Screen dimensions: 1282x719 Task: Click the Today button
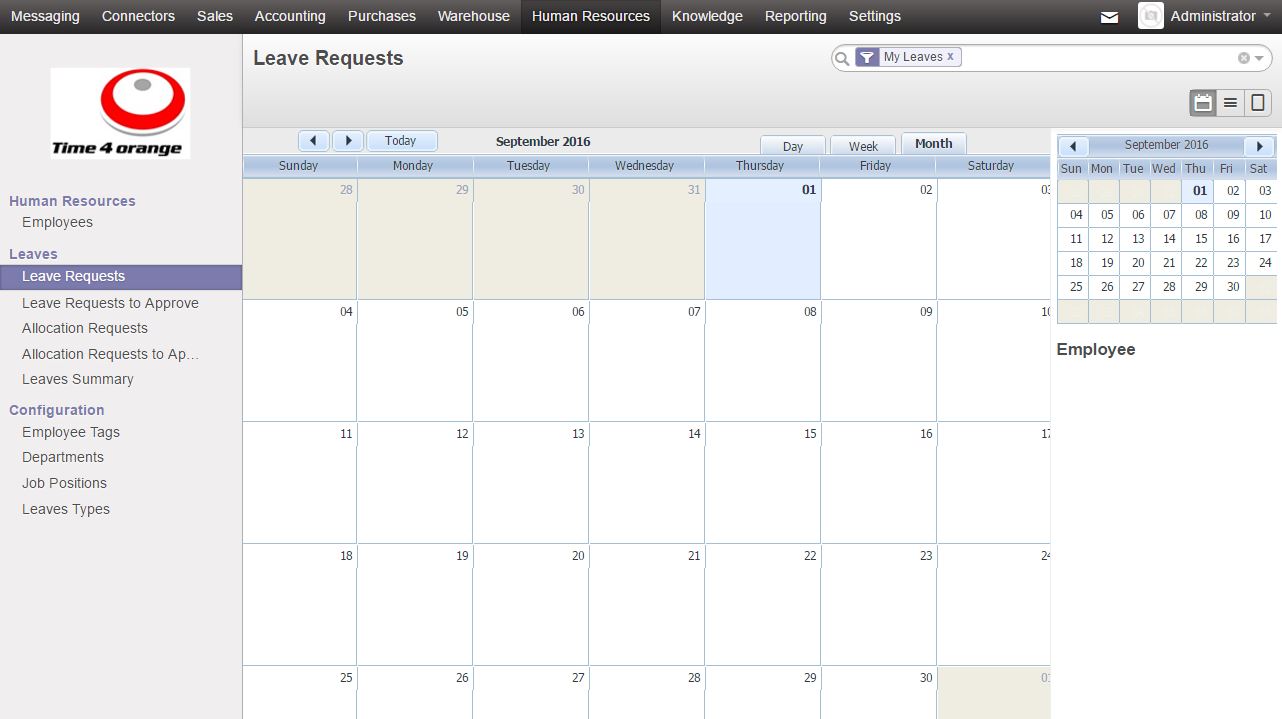pyautogui.click(x=401, y=141)
